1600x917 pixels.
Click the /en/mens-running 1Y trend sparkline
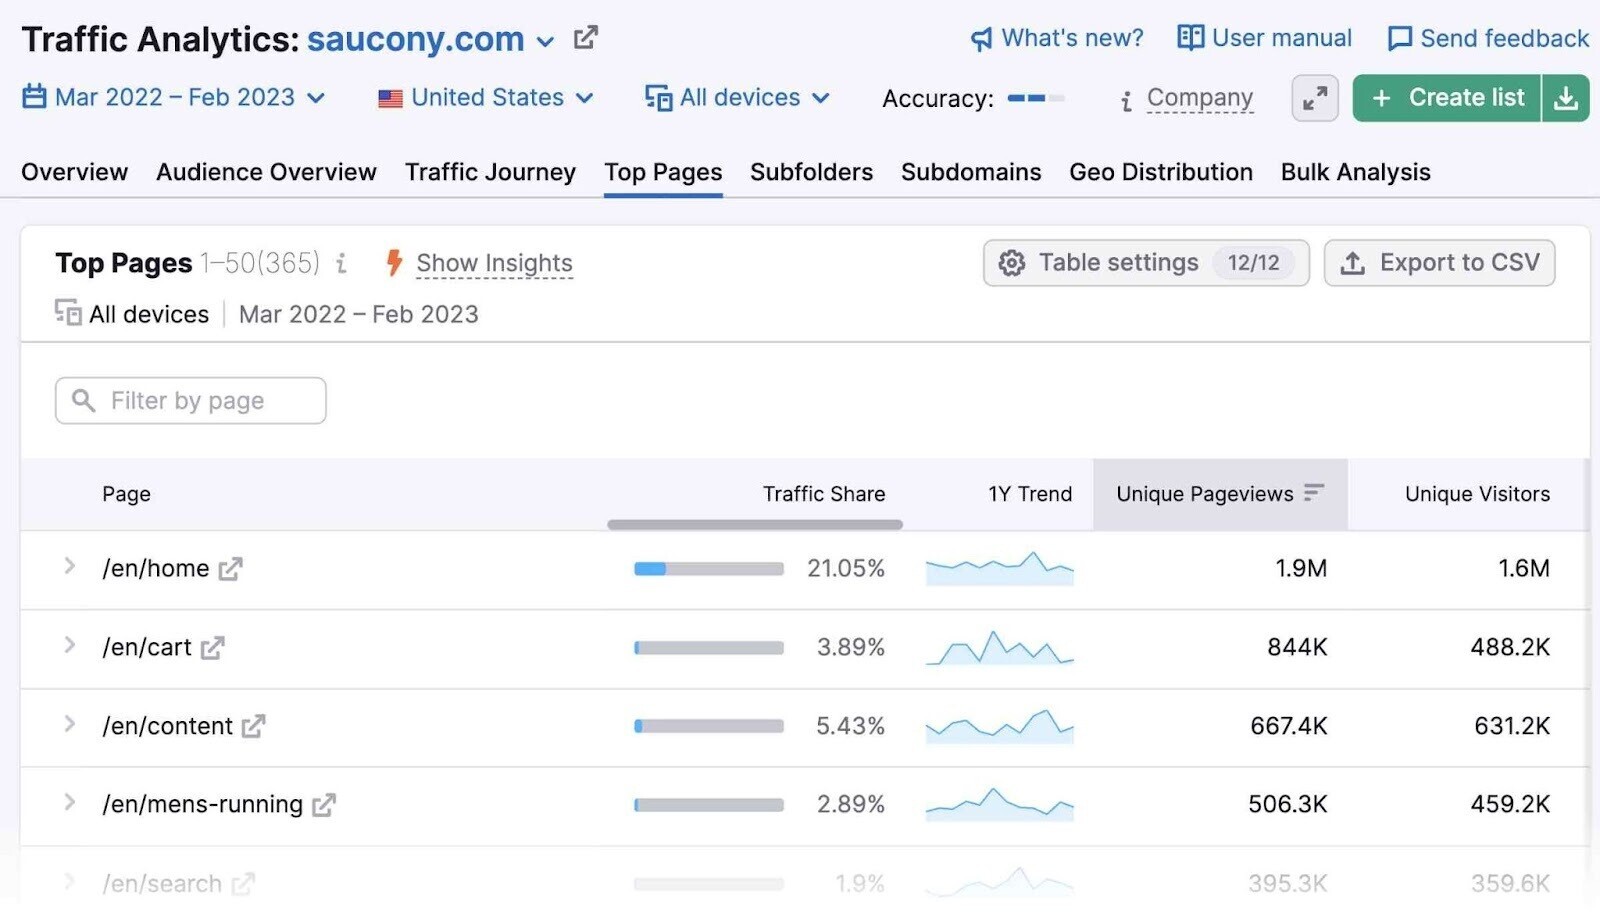(x=999, y=805)
